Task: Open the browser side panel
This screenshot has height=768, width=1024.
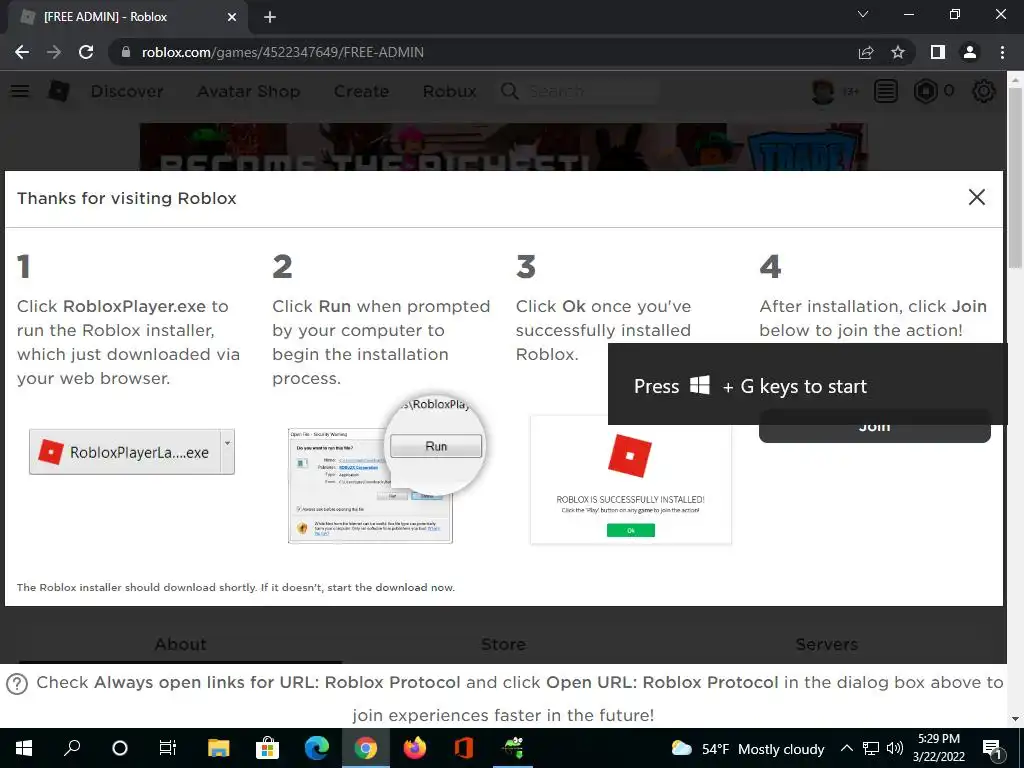Action: click(938, 52)
